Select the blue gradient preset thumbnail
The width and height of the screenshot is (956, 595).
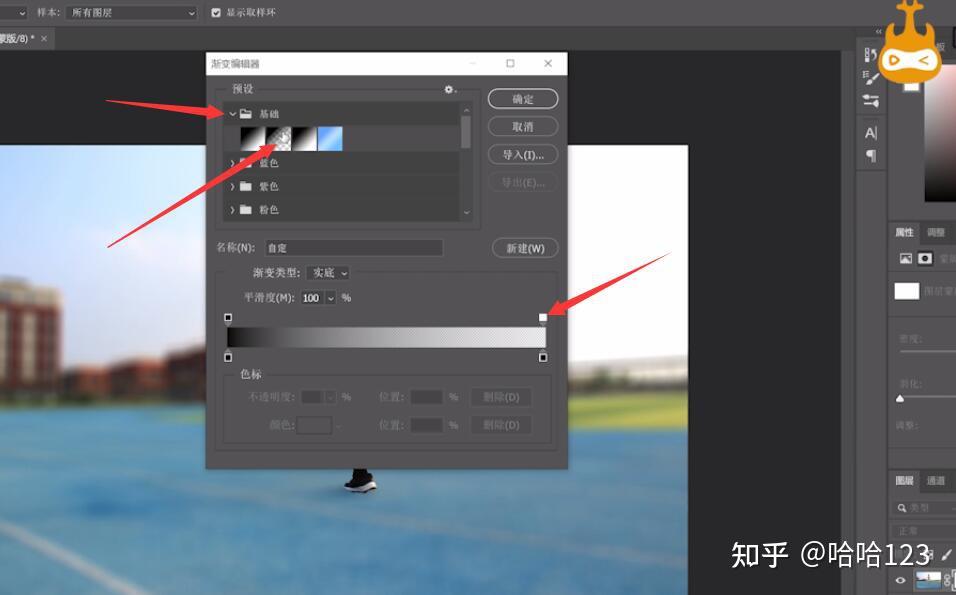[330, 138]
